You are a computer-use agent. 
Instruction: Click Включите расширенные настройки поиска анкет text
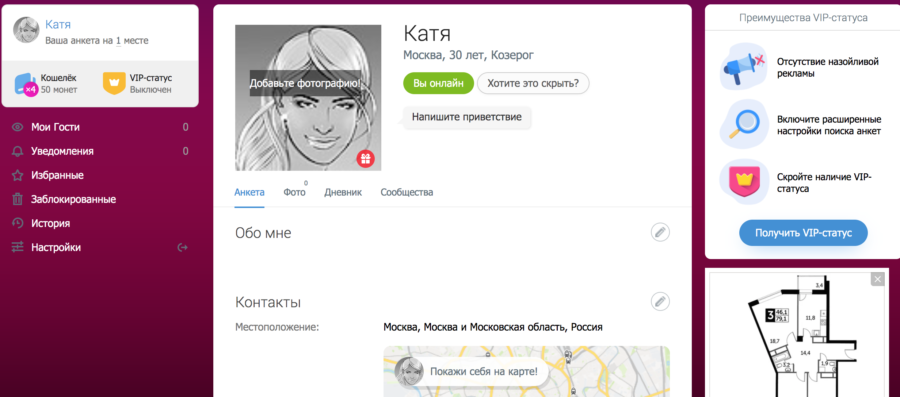point(829,125)
